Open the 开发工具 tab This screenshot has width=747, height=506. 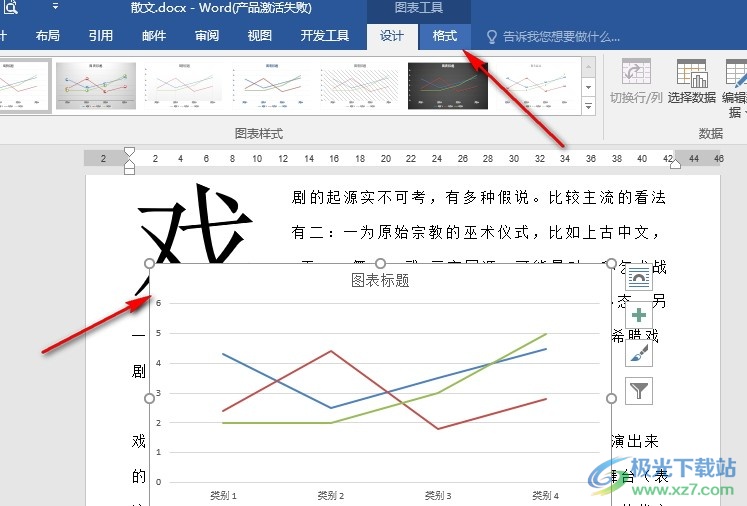[324, 36]
